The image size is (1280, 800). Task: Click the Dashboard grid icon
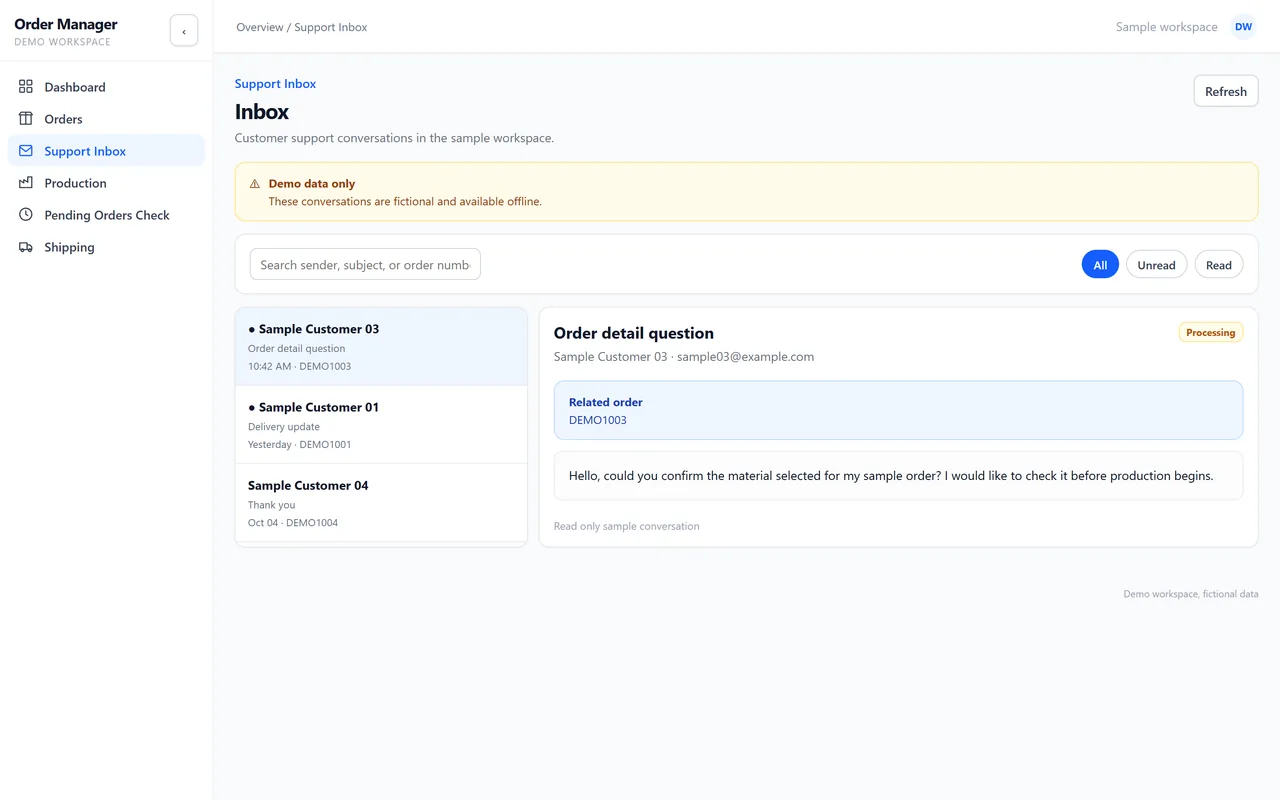pos(26,87)
